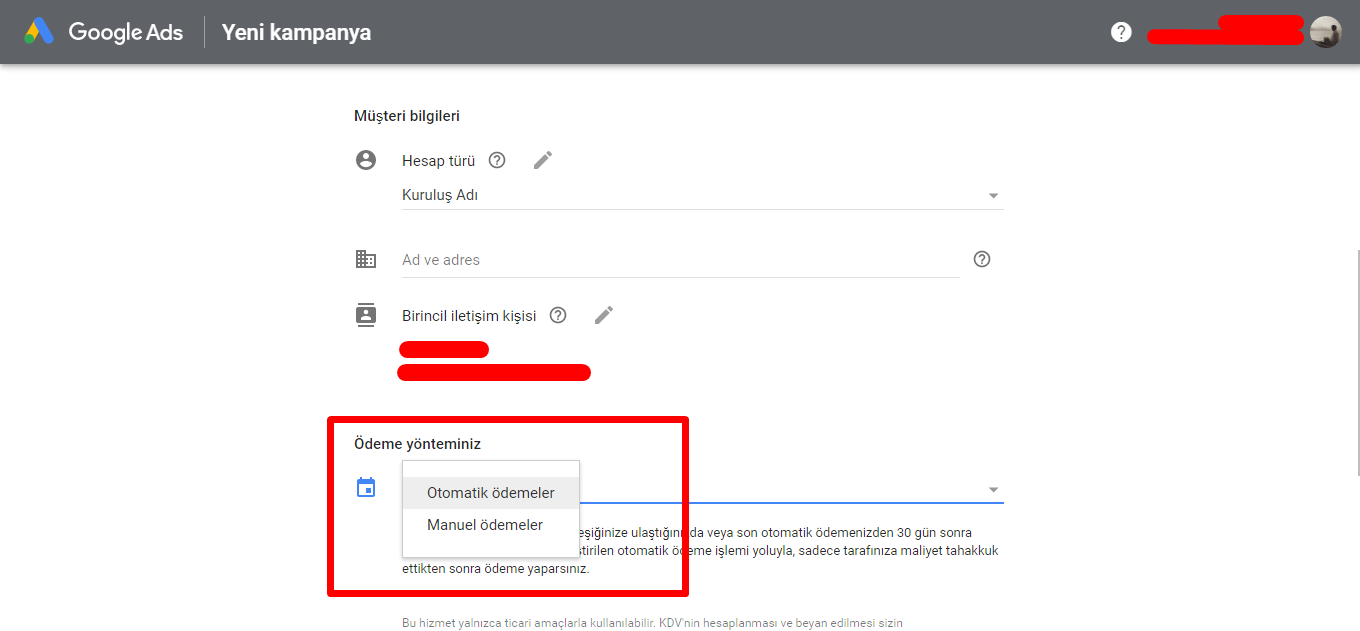
Task: Click the page's vertical scrollbar
Action: [x=1355, y=360]
